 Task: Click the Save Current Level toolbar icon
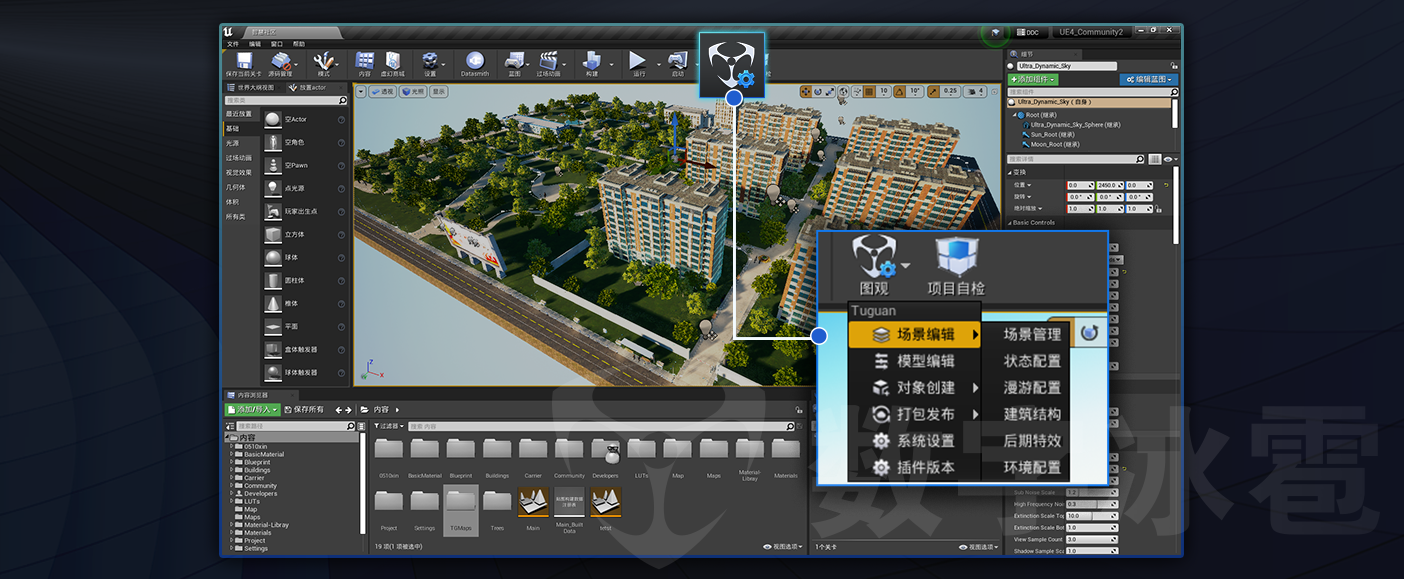pyautogui.click(x=243, y=62)
